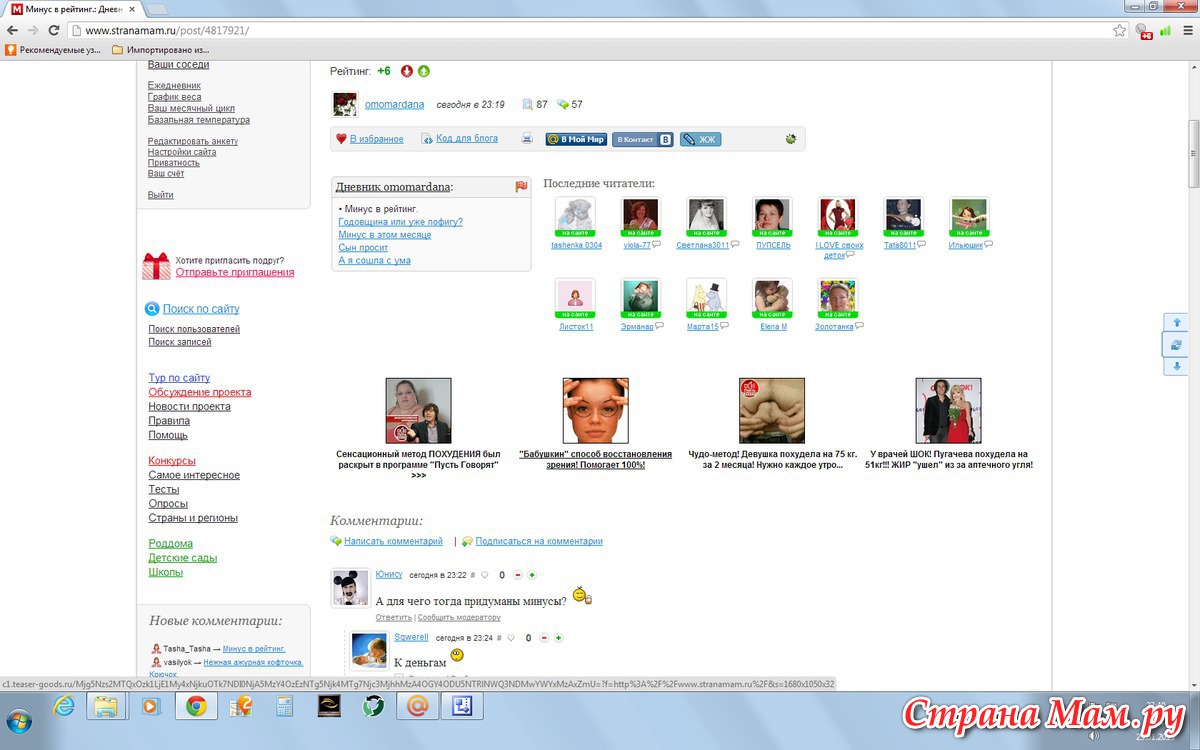Share post to ЖЖ
This screenshot has height=750, width=1200.
point(700,140)
